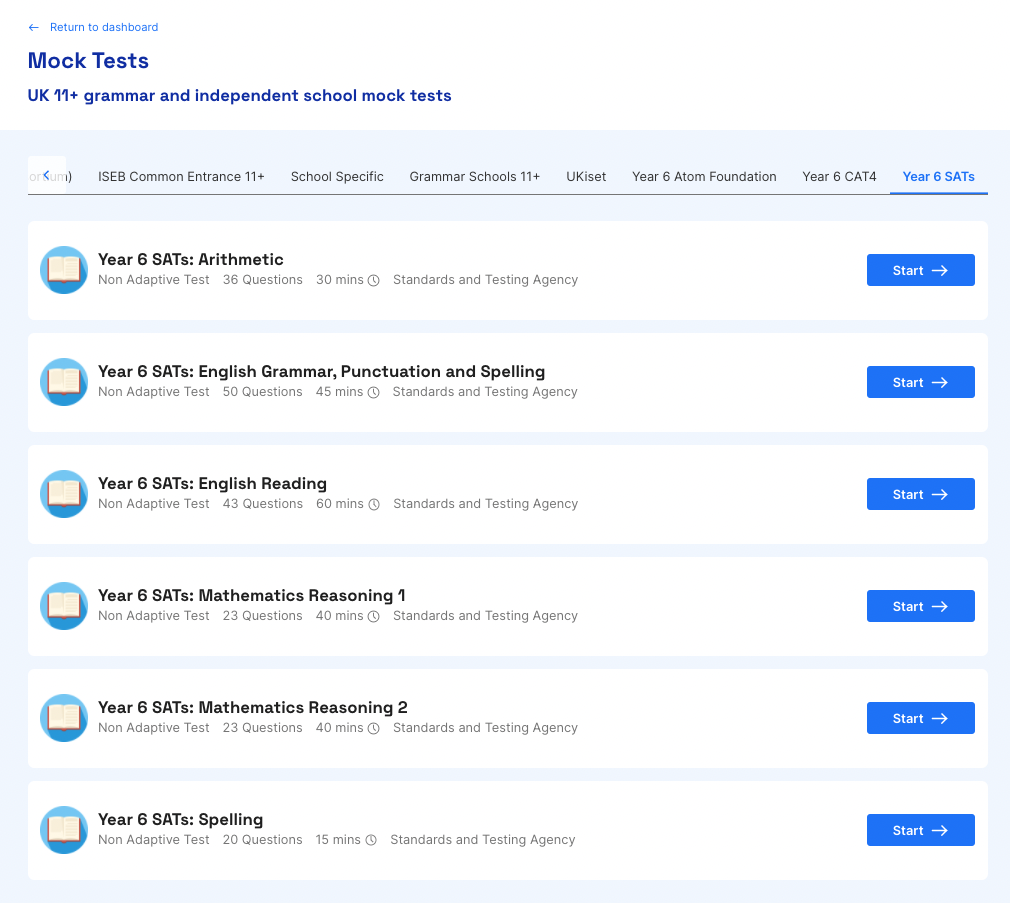Switch to the School Specific tab
This screenshot has width=1010, height=903.
pos(337,176)
